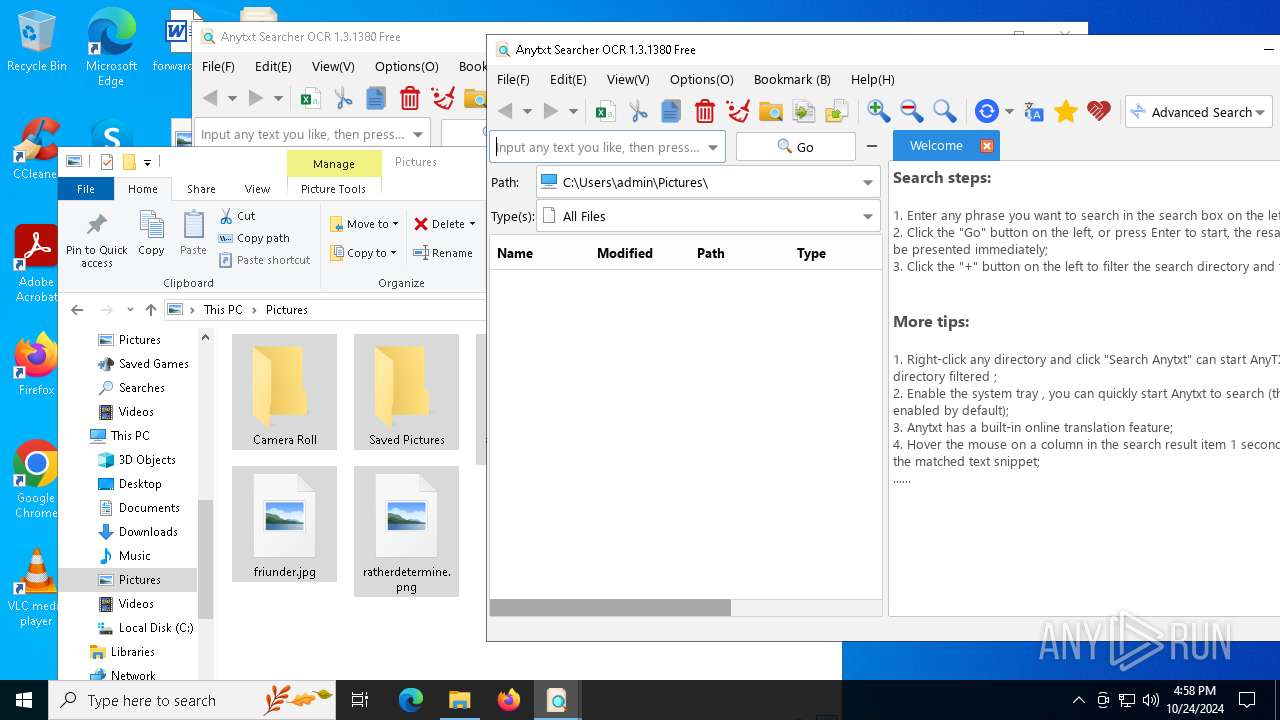Open the Edit(E) menu in front Anytxt window
Viewport: 1280px width, 720px height.
pos(568,79)
